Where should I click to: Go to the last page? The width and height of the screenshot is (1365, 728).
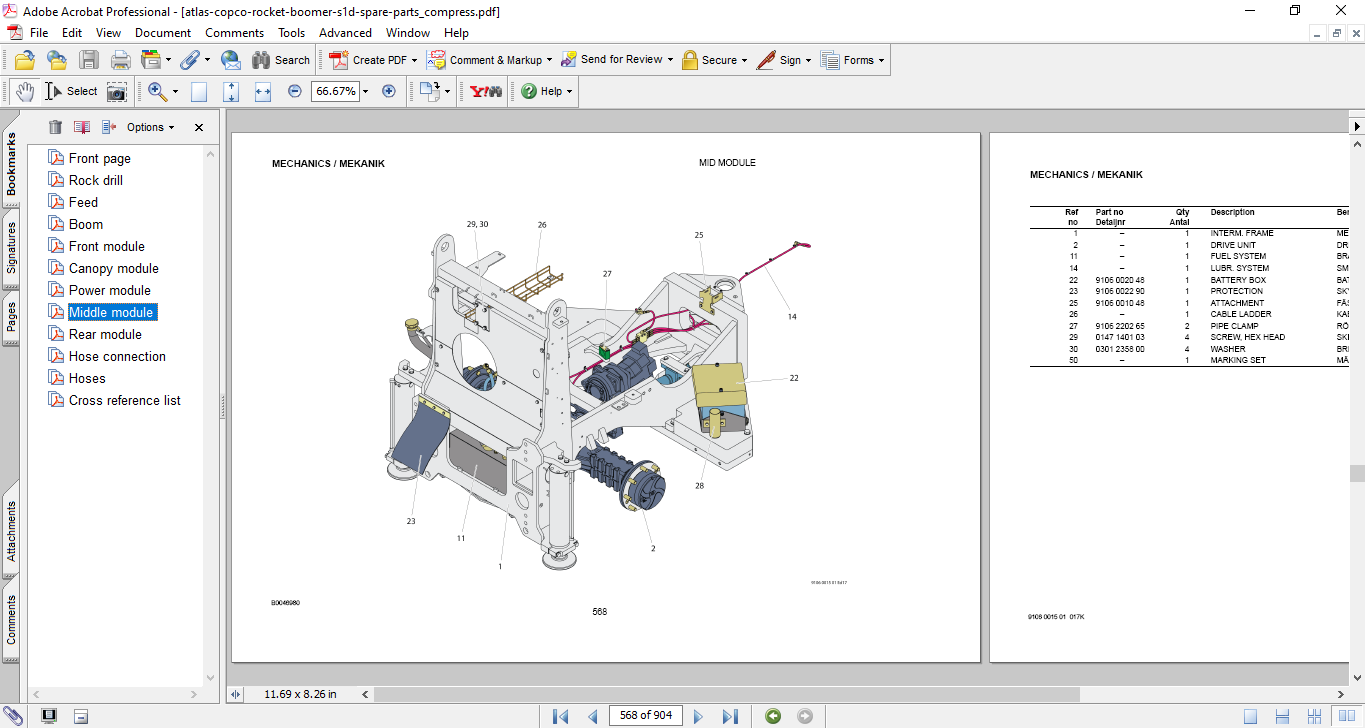tap(730, 716)
